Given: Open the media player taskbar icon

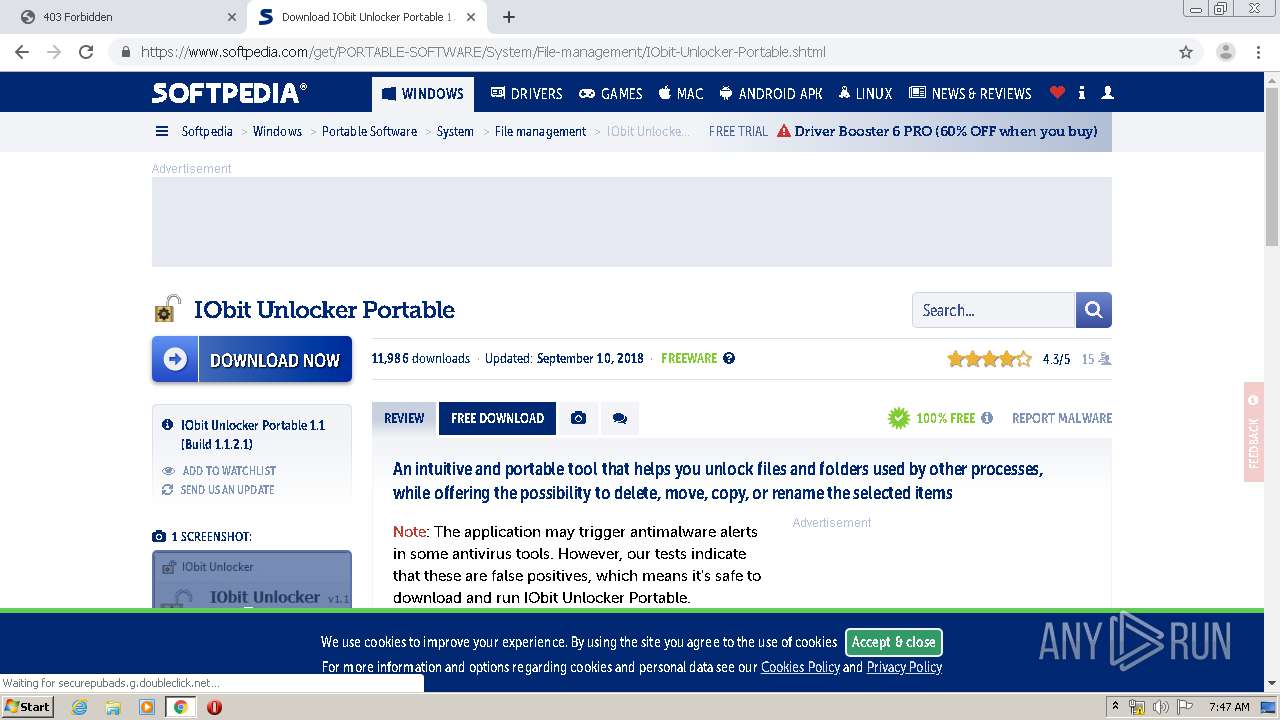Looking at the screenshot, I should coord(147,707).
